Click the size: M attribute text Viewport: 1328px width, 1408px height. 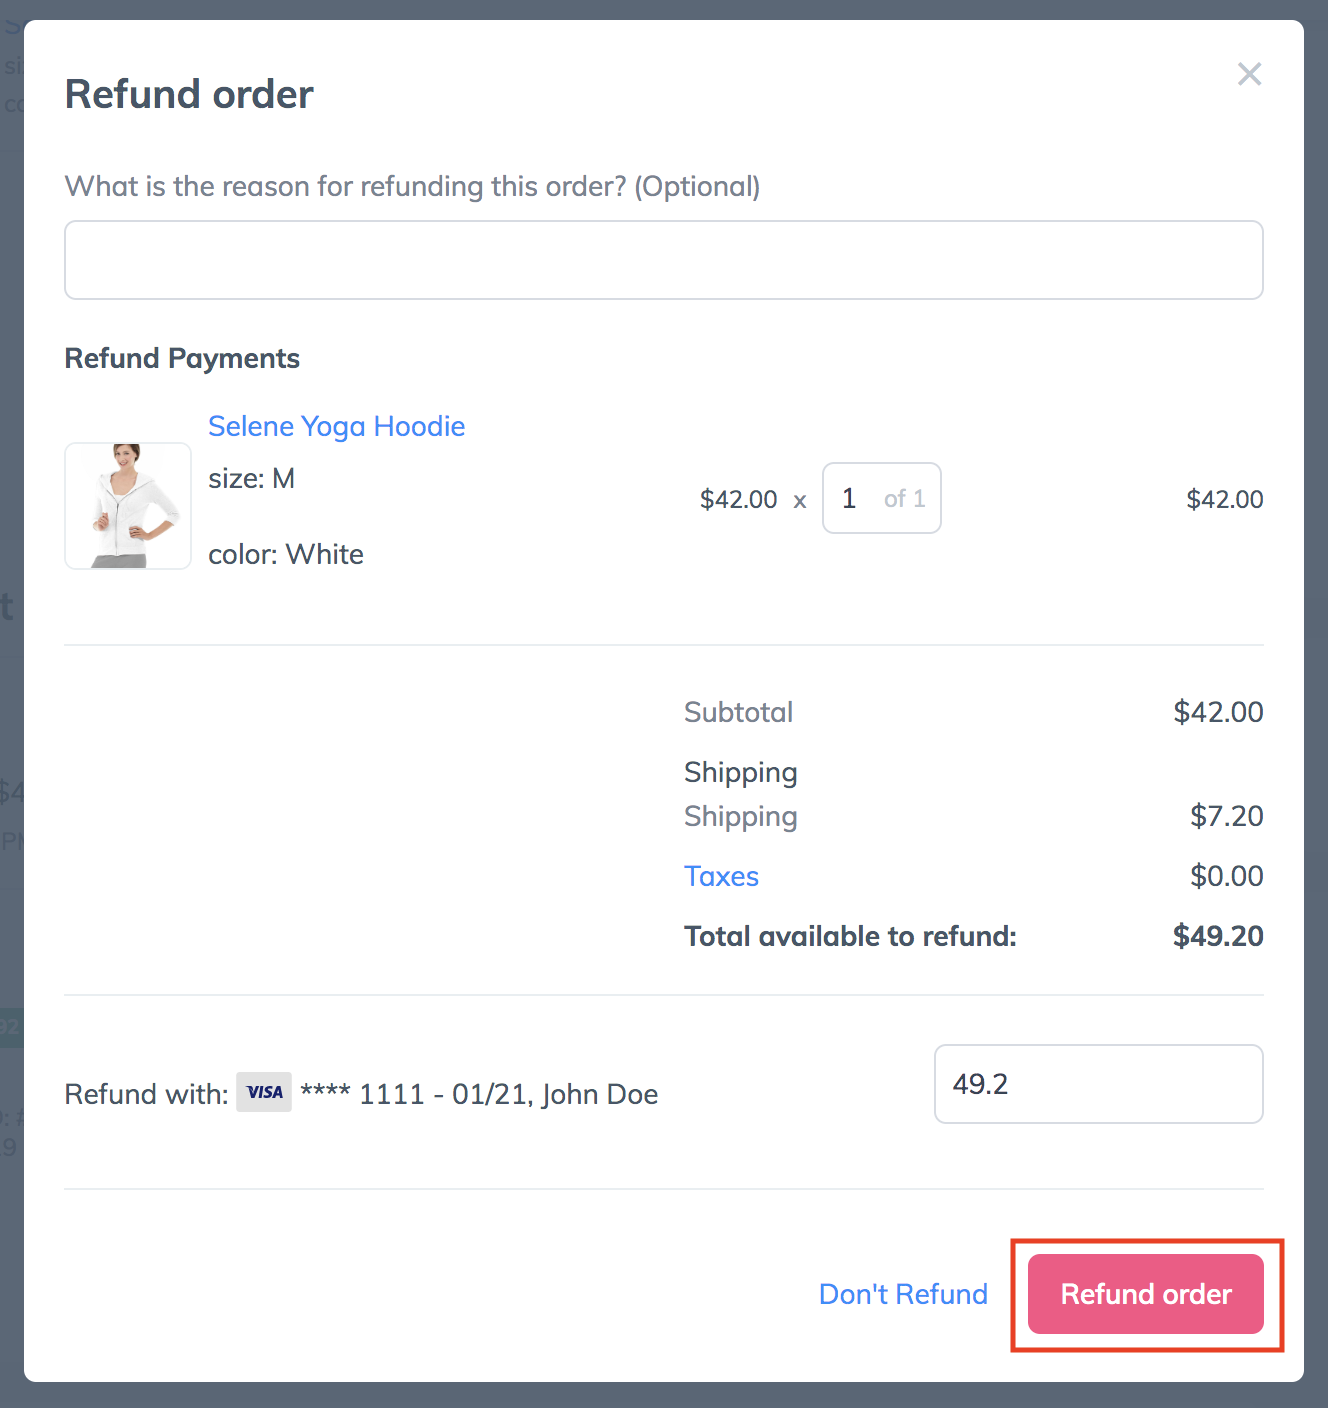point(251,478)
